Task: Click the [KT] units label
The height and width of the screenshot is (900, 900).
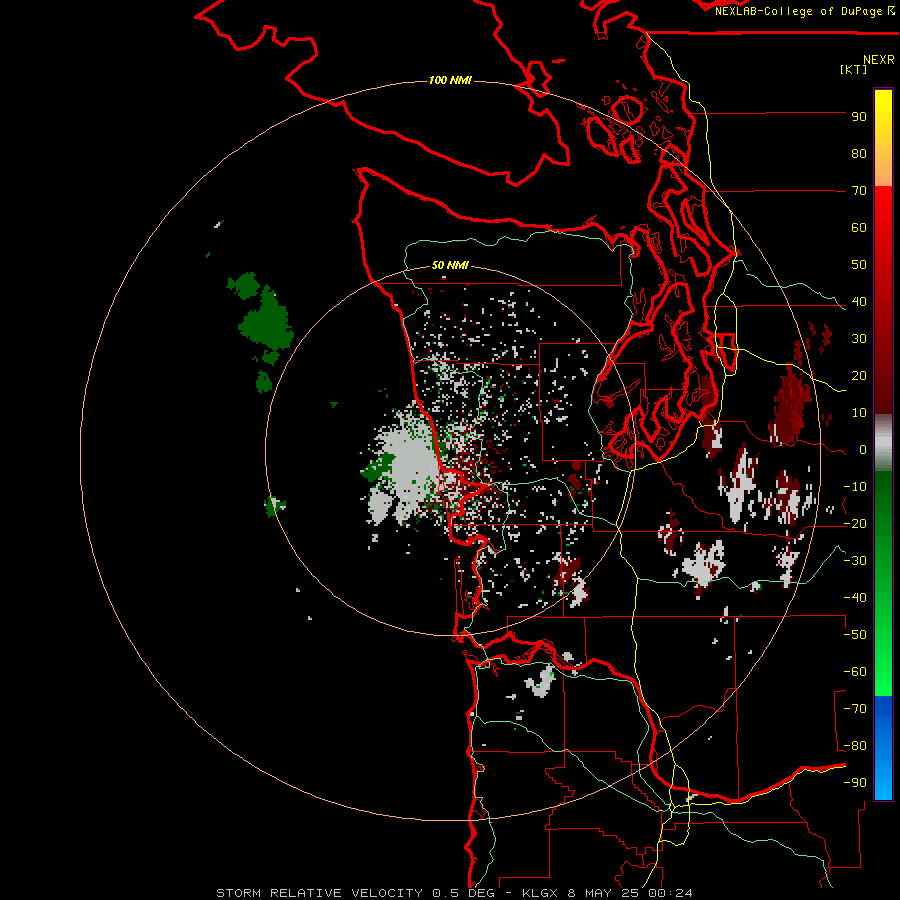Action: [853, 69]
